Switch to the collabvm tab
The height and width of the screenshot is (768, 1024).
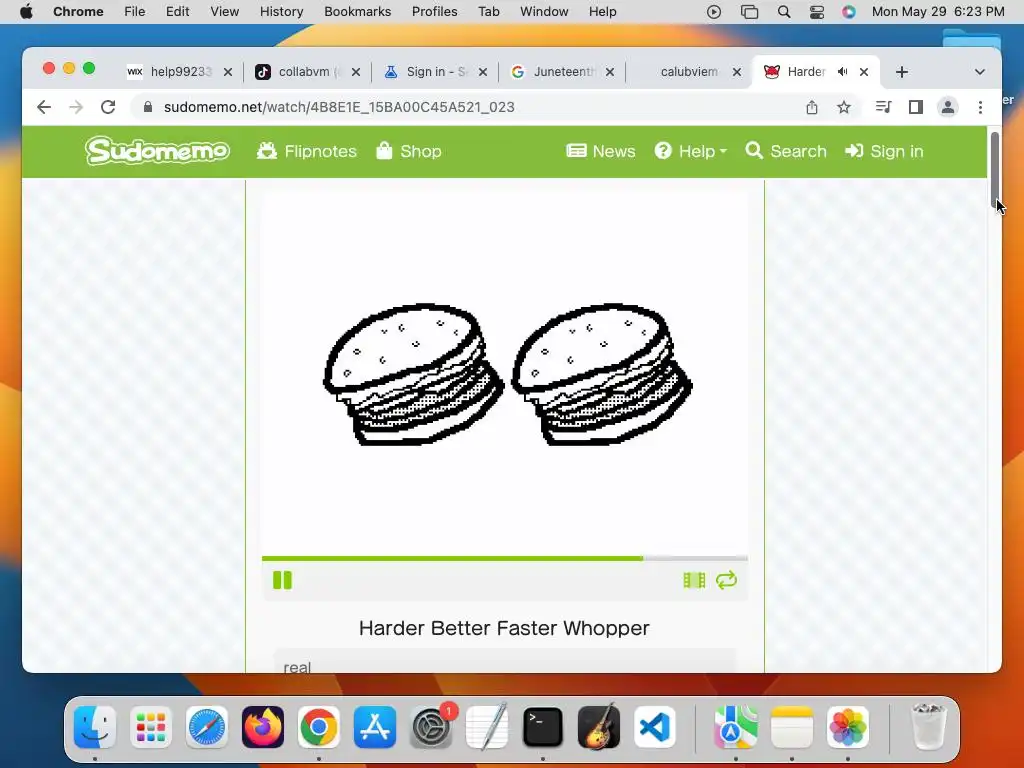(308, 72)
